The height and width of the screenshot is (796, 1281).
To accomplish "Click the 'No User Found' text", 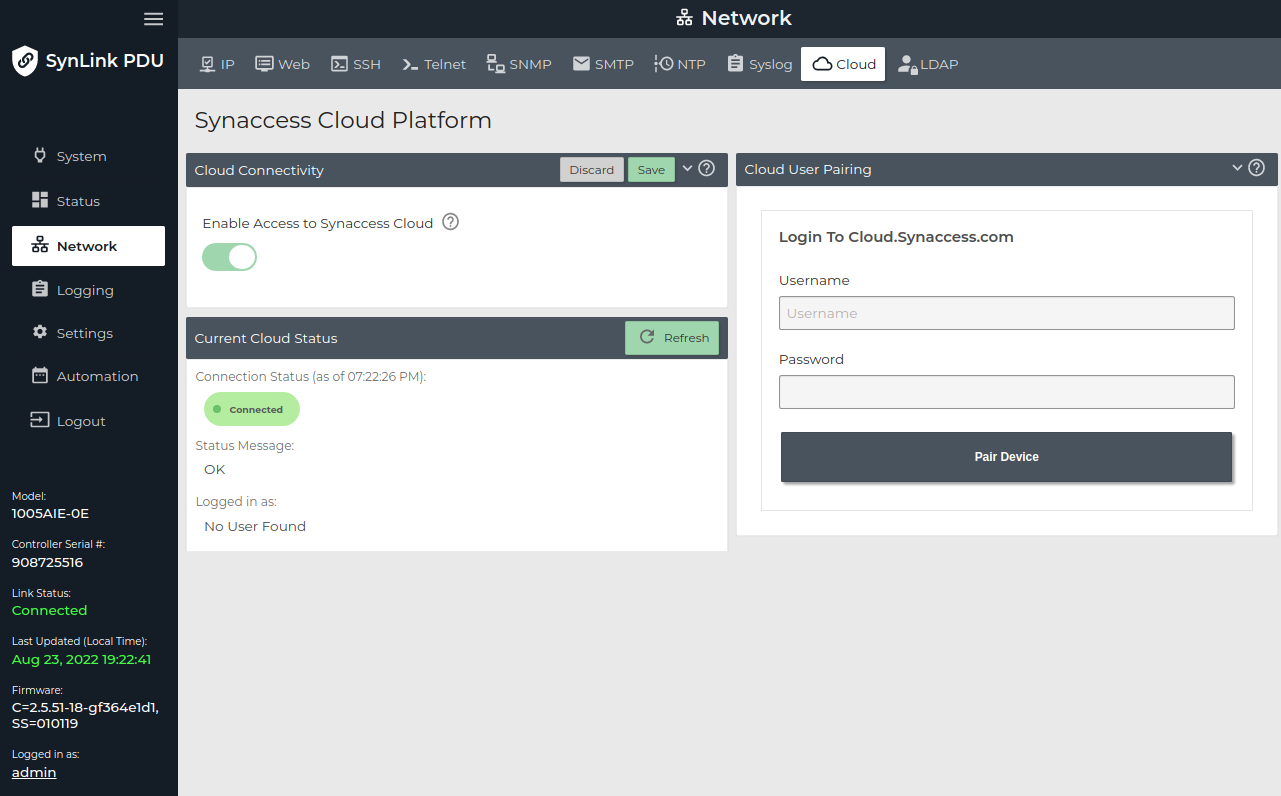I will pos(255,526).
